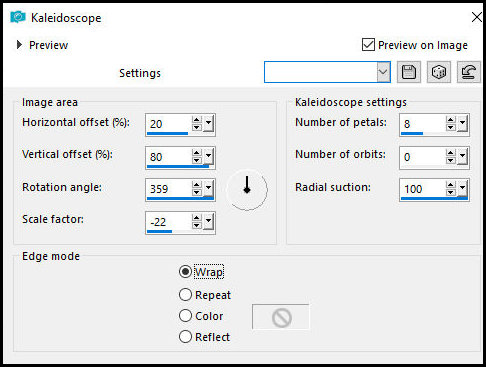Click the Kaleidoscope app icon in title bar

coord(18,17)
